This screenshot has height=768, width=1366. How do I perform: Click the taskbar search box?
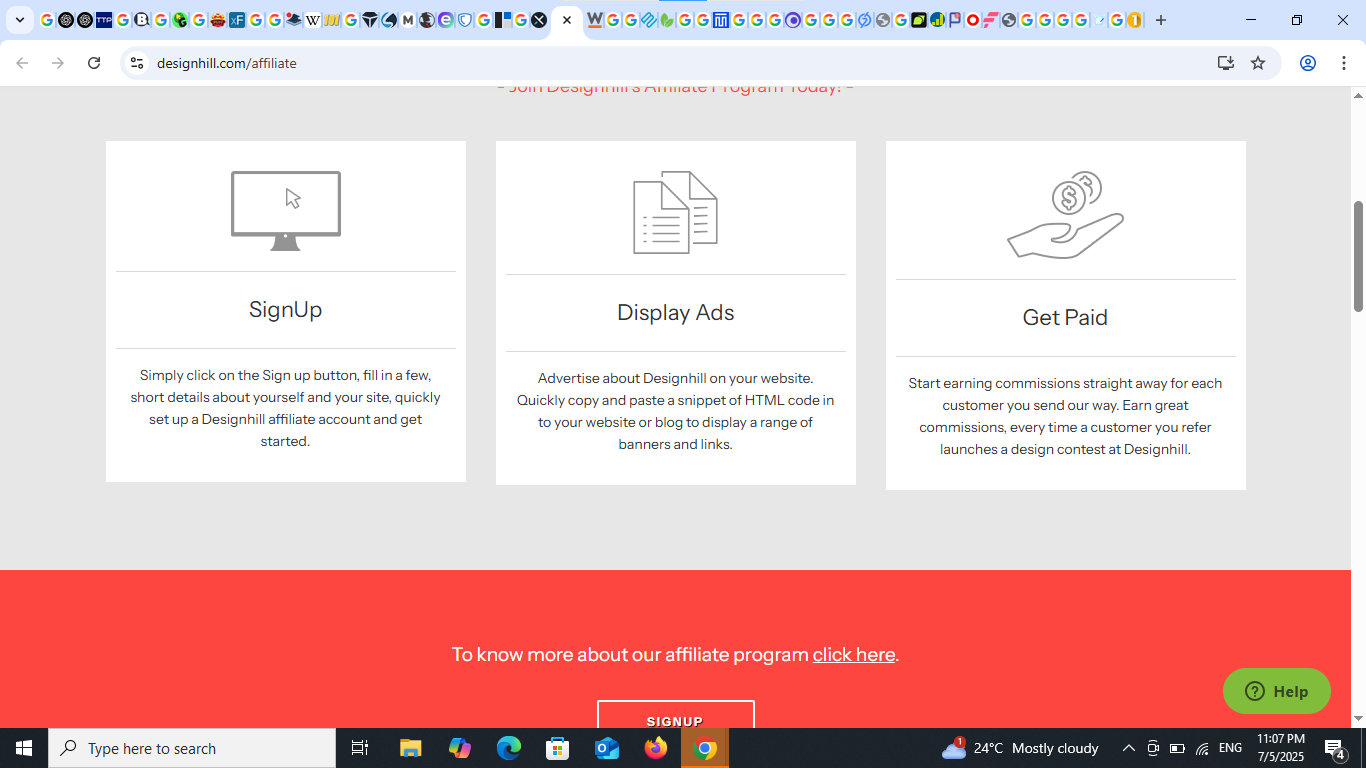pos(192,748)
